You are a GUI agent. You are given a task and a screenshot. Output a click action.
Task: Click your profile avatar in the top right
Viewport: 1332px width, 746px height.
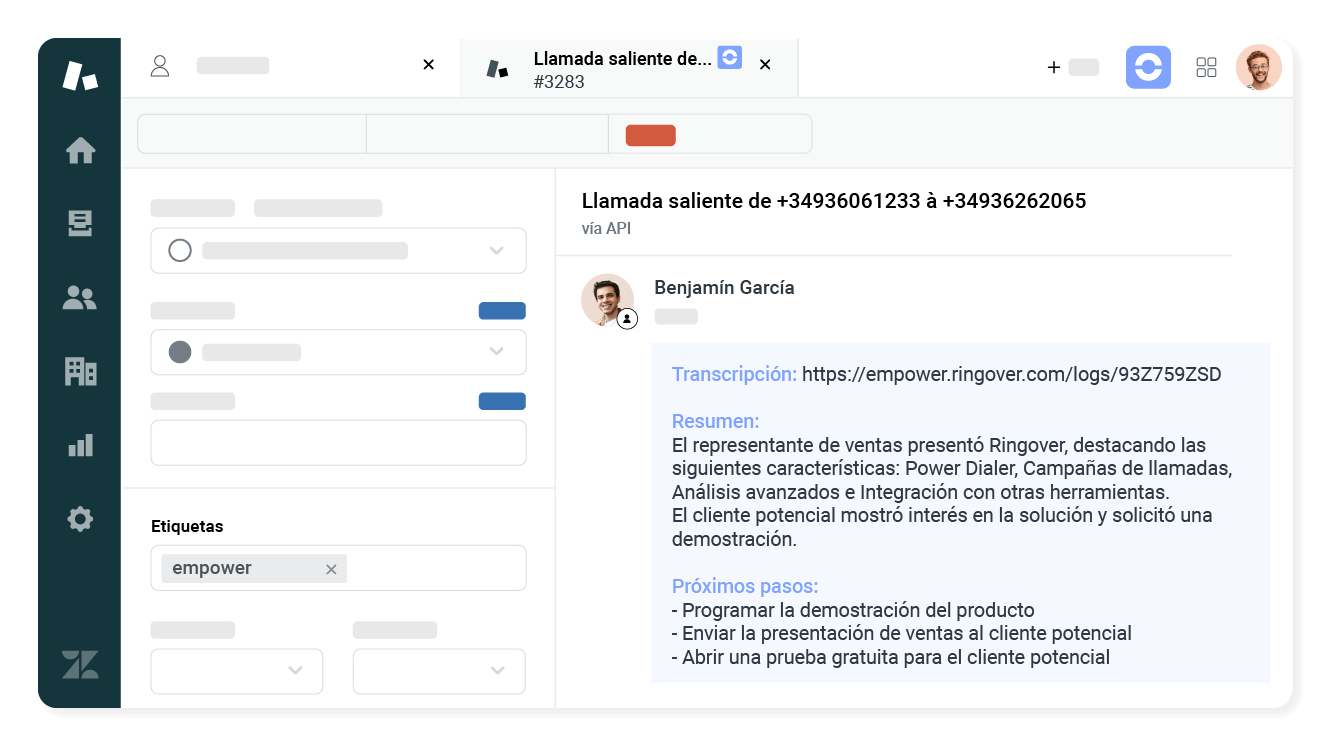[x=1259, y=67]
